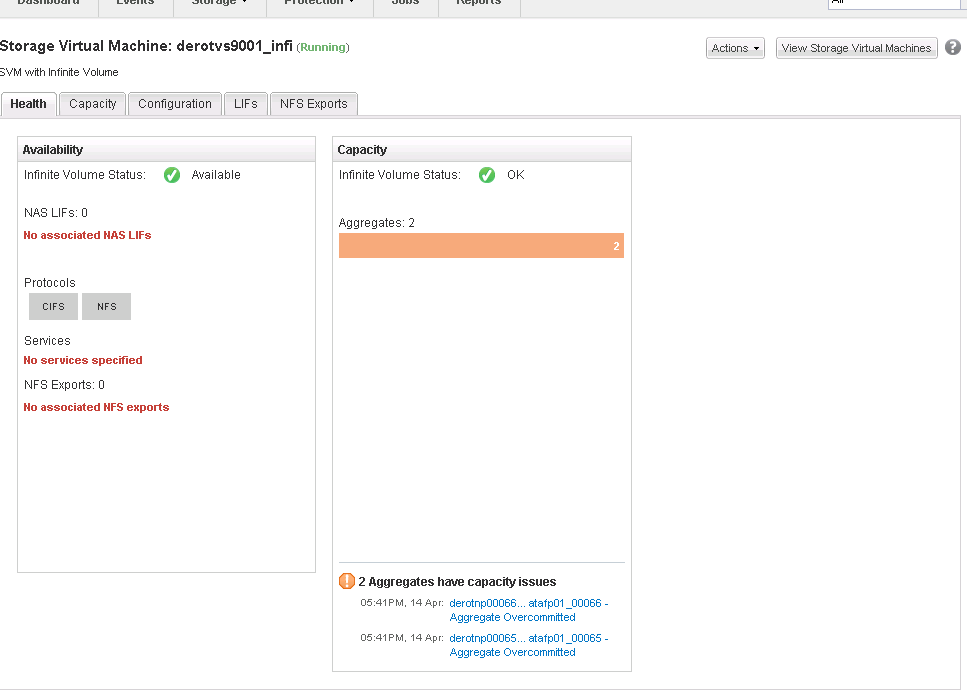The width and height of the screenshot is (967, 699).
Task: Click the green Available status check icon
Action: (172, 175)
